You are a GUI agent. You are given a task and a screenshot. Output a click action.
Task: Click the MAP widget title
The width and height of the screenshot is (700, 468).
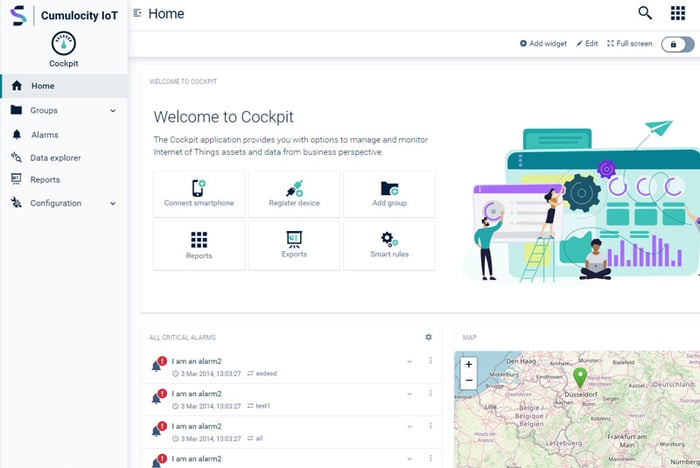470,338
